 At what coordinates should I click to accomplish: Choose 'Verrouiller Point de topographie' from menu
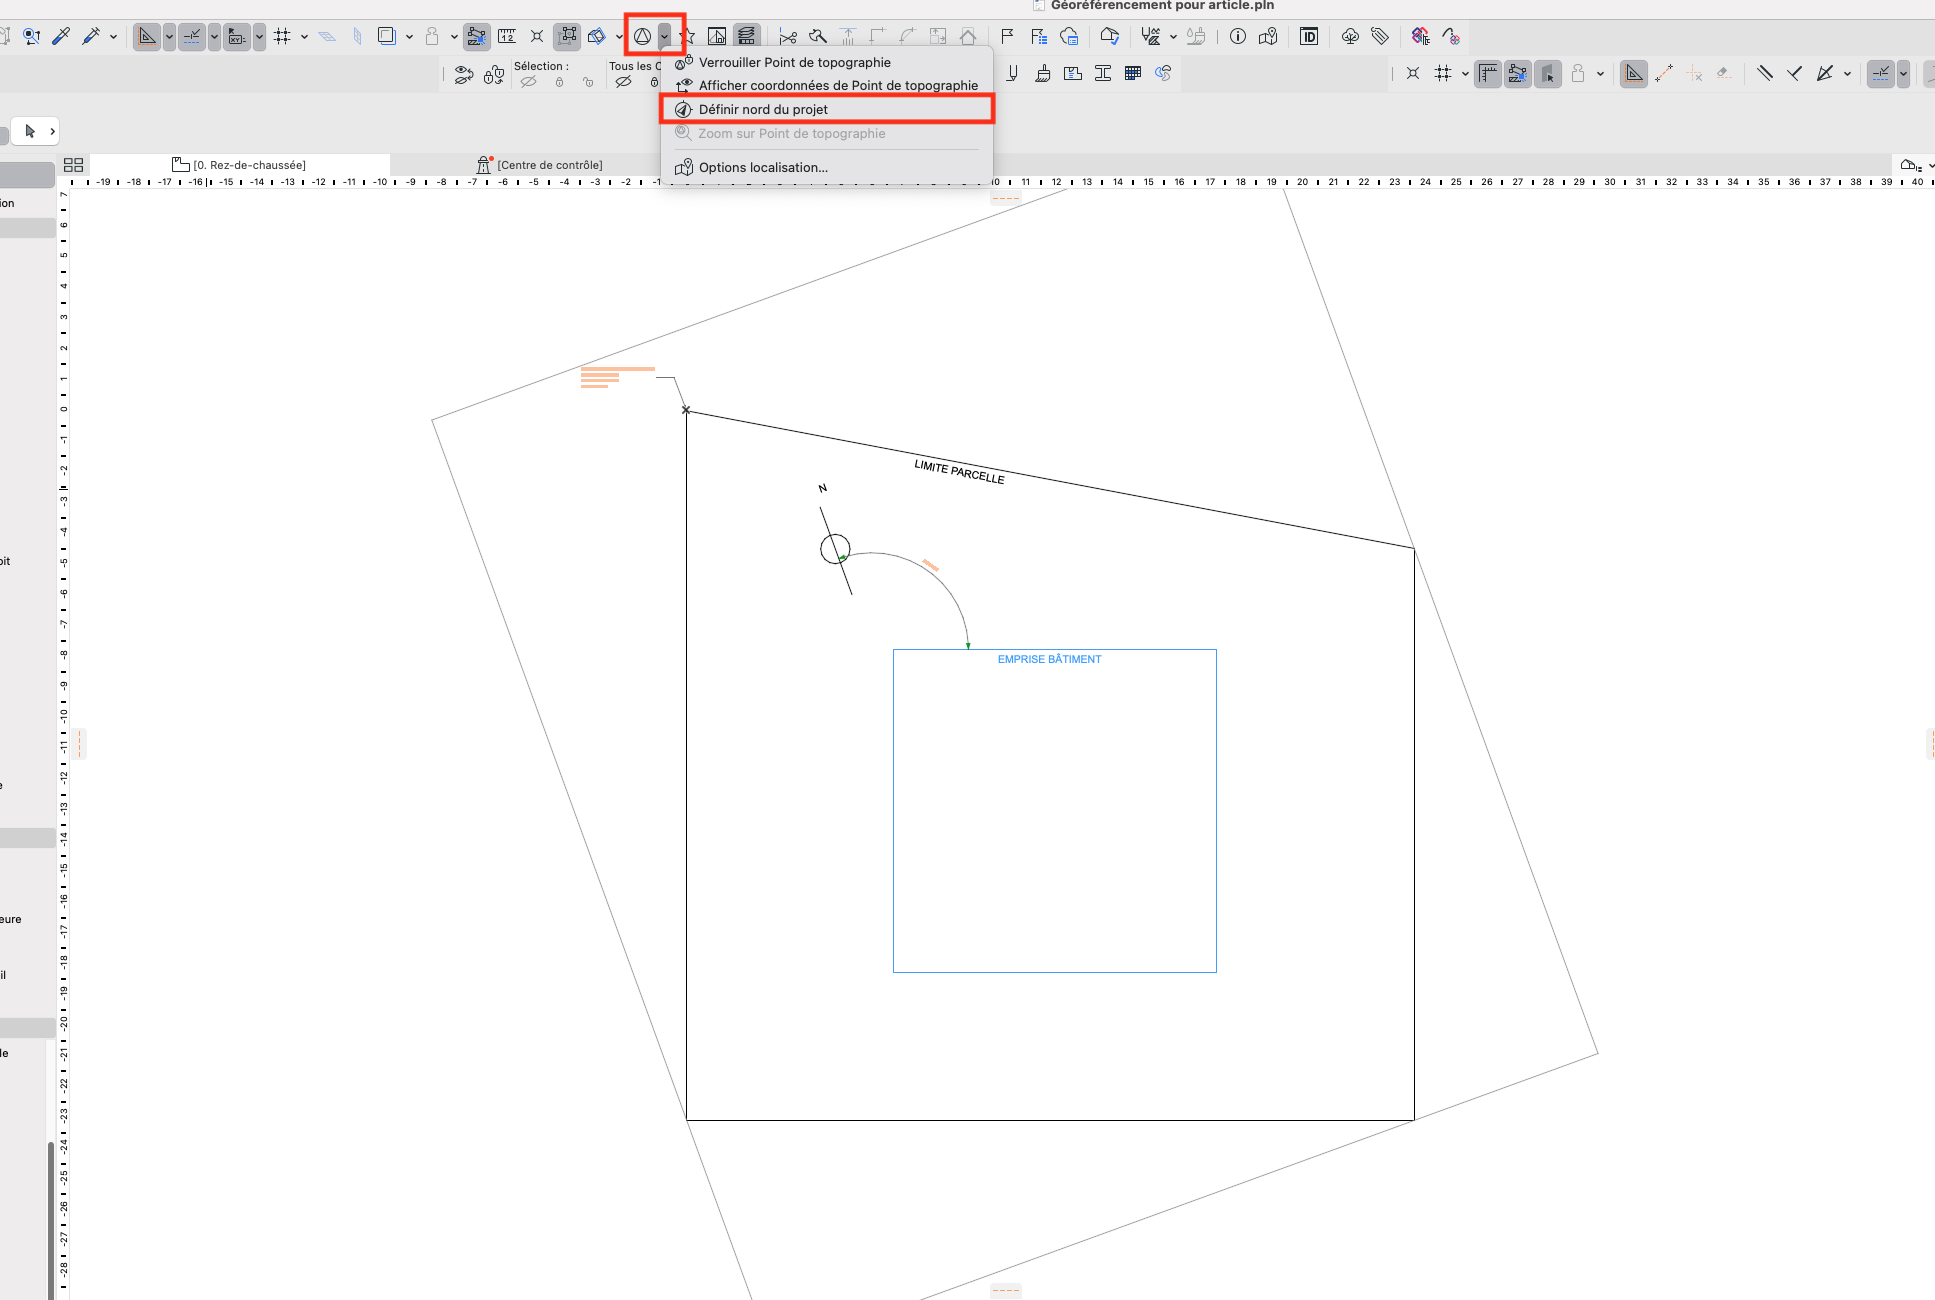pyautogui.click(x=827, y=62)
